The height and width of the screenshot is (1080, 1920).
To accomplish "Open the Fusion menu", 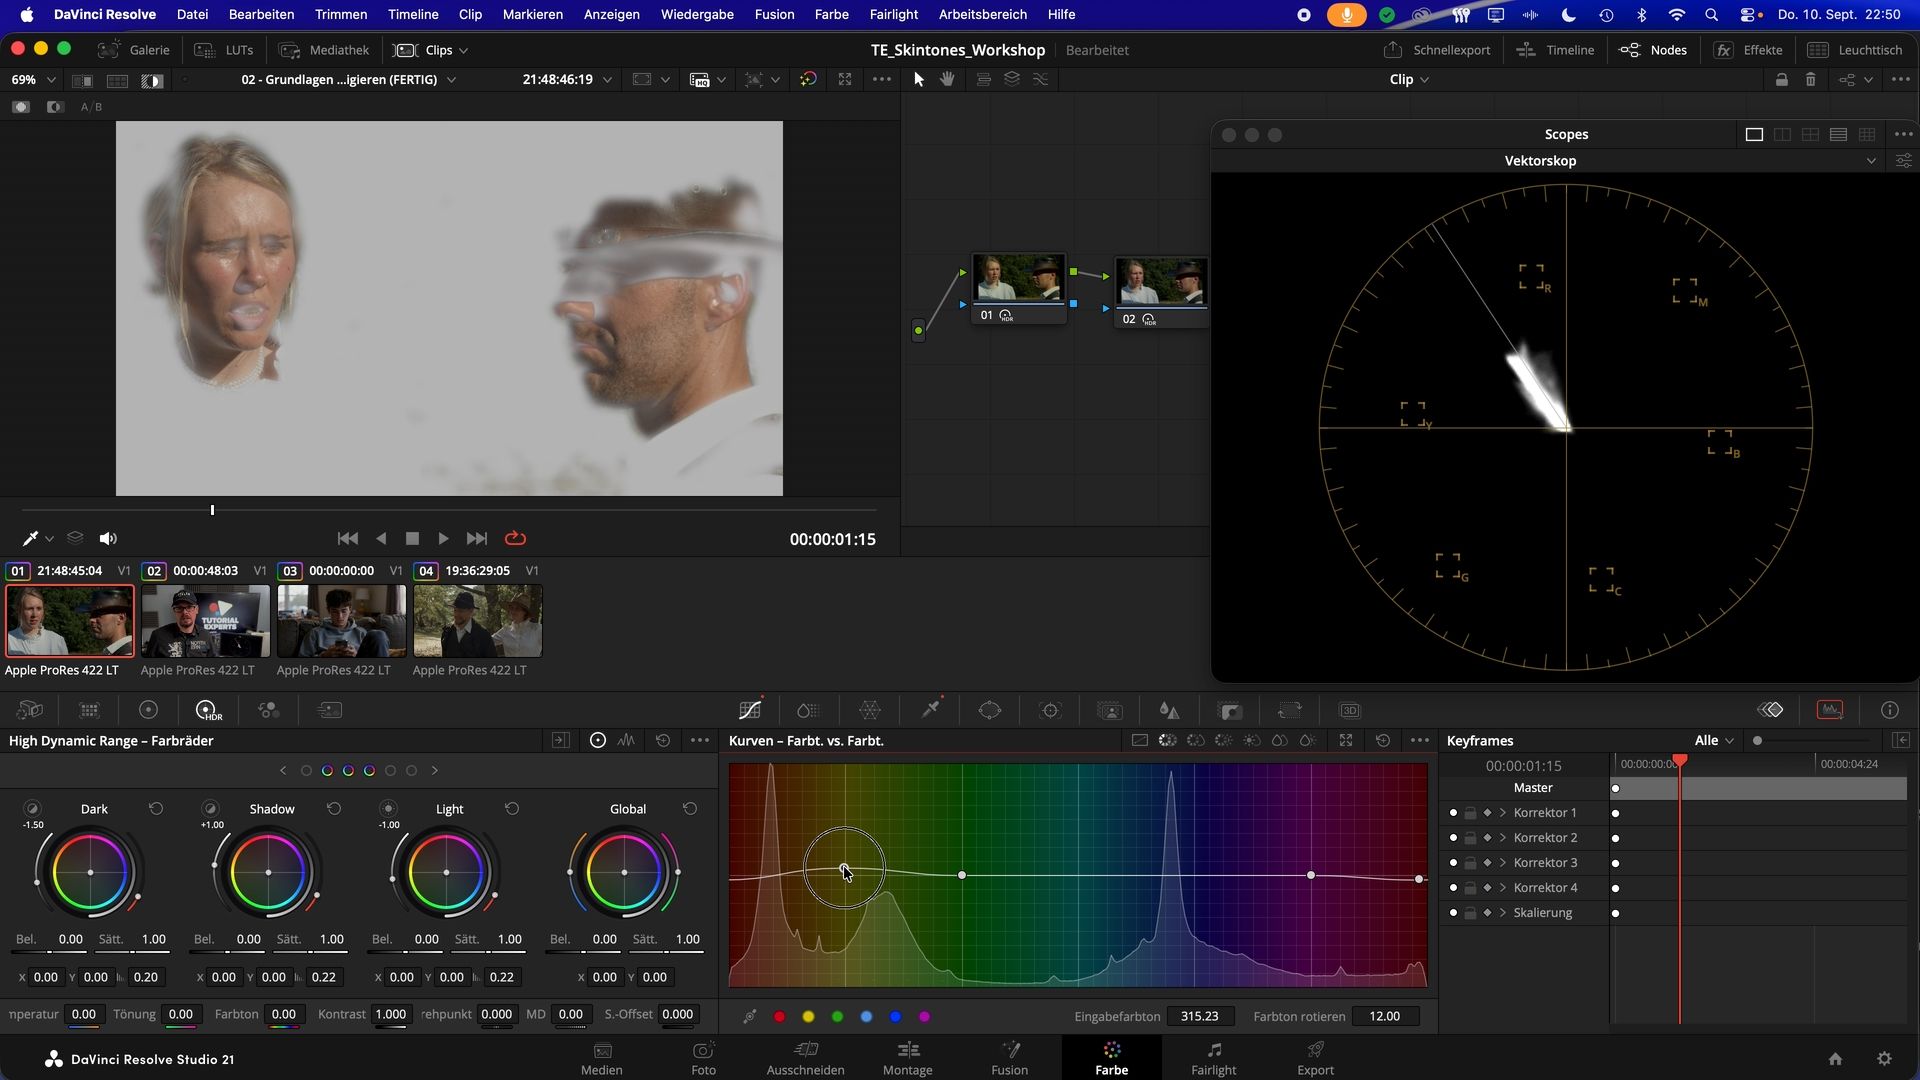I will tap(774, 14).
